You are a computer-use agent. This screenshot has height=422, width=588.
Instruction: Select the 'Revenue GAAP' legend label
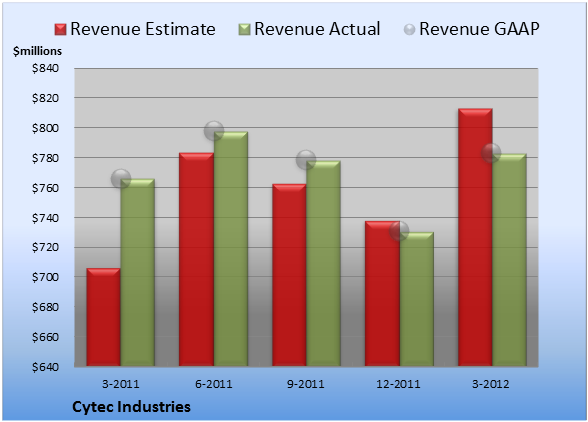tap(479, 29)
